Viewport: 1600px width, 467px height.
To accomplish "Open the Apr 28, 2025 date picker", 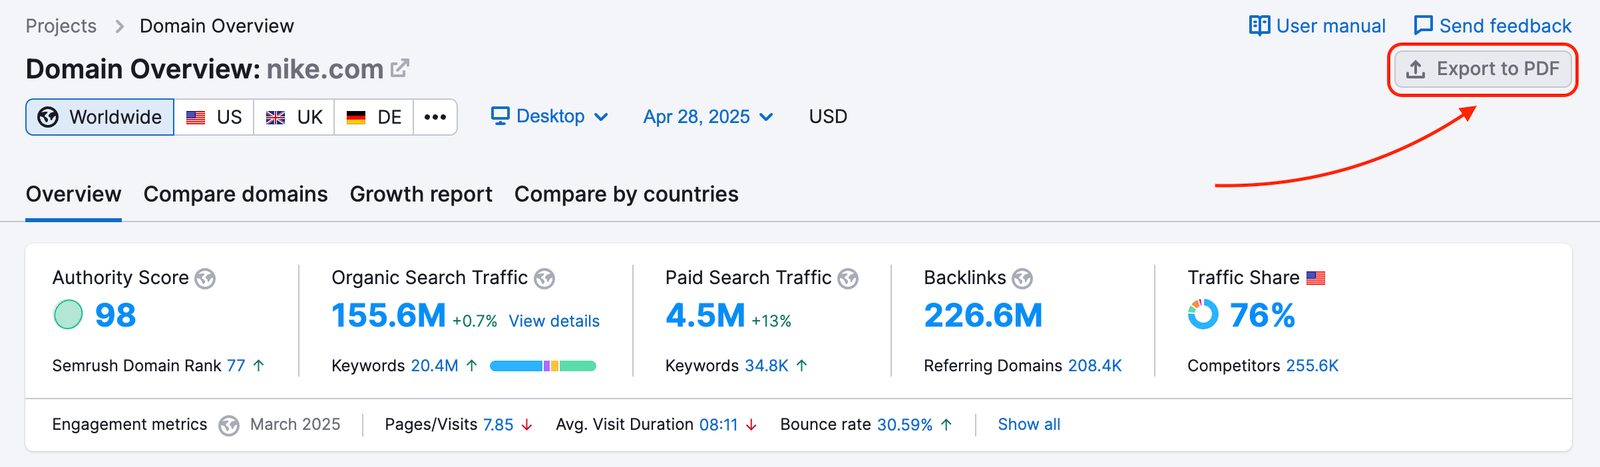I will [708, 117].
